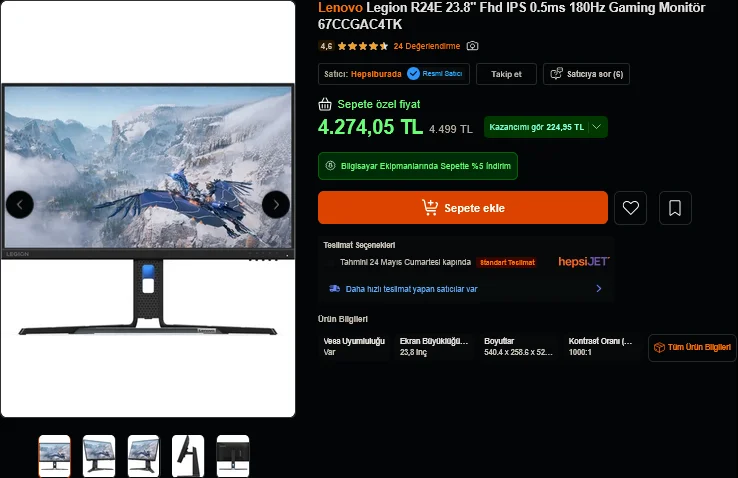Open review photos via camera icon

coord(472,46)
